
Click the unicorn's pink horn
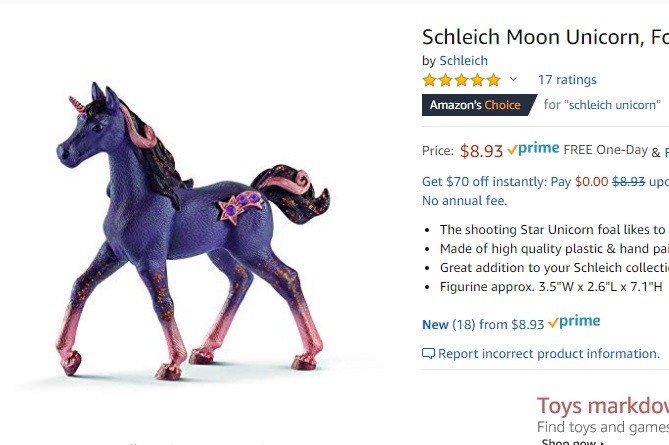coord(76,101)
